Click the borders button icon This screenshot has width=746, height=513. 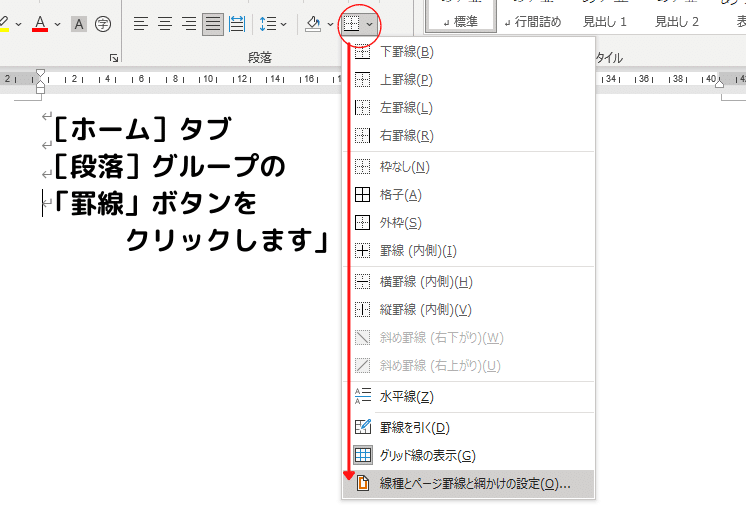click(352, 23)
